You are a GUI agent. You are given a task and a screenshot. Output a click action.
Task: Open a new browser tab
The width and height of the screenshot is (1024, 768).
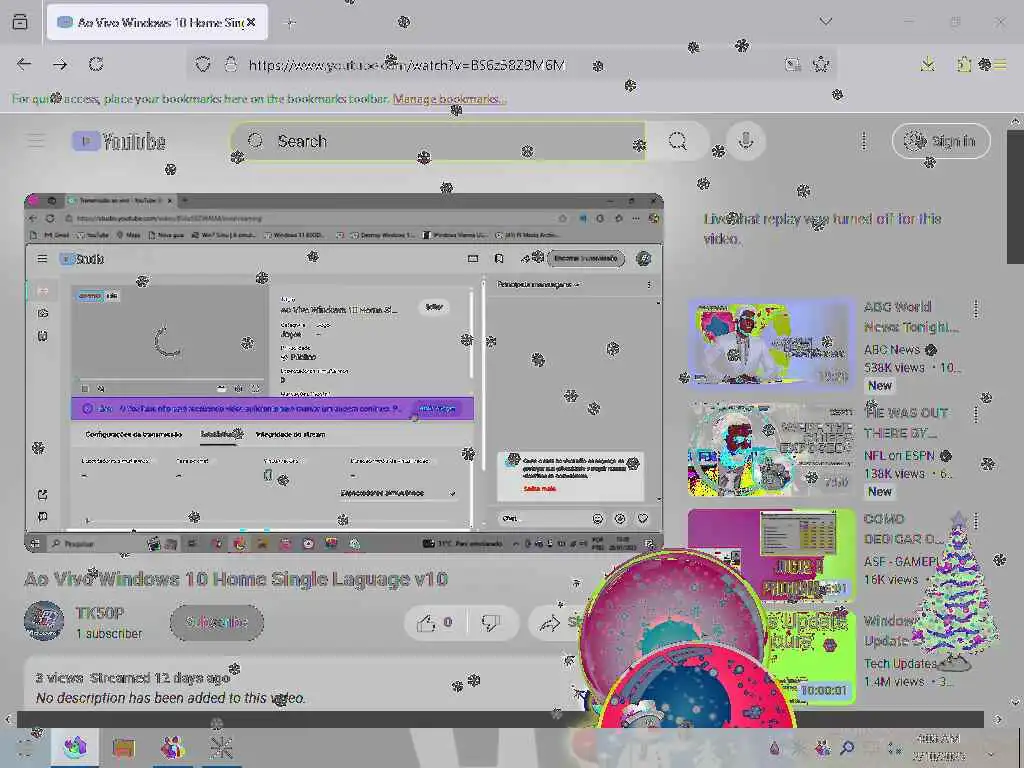click(291, 23)
